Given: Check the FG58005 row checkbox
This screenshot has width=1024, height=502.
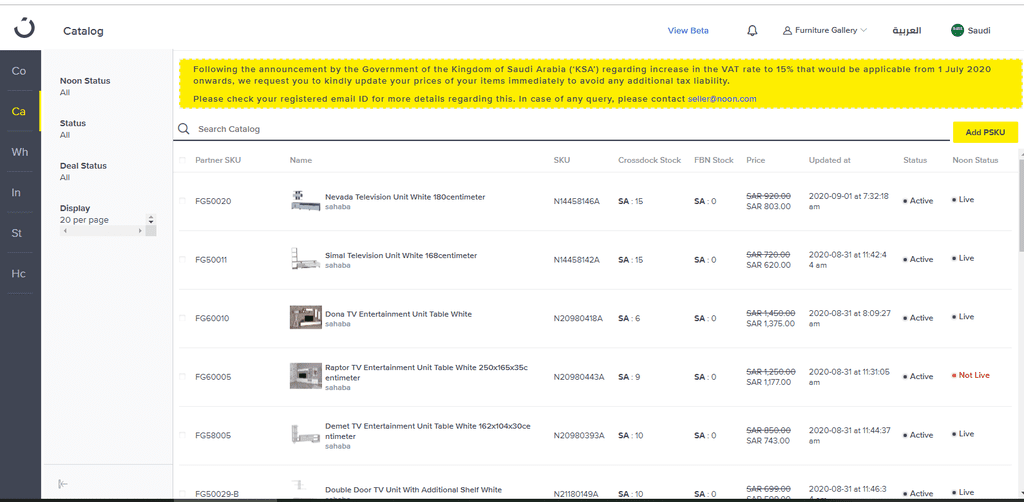Looking at the screenshot, I should (182, 435).
